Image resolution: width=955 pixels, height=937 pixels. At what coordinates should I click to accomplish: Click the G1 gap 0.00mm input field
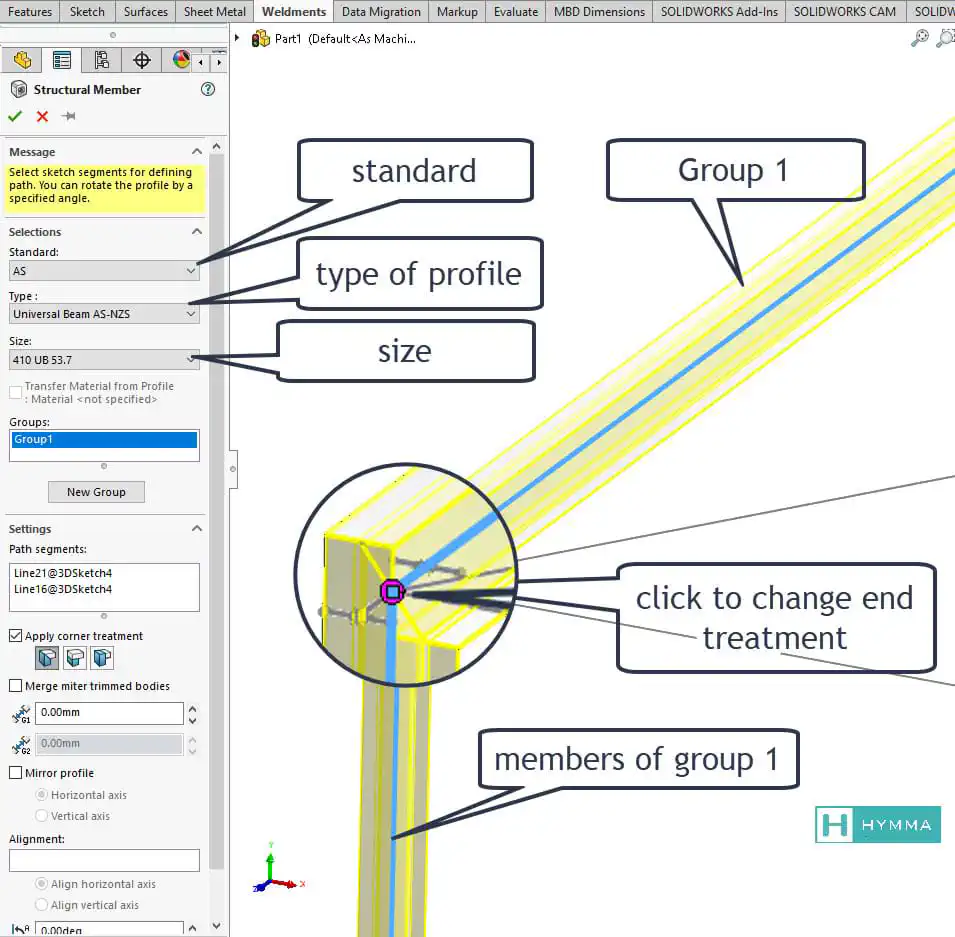(109, 712)
